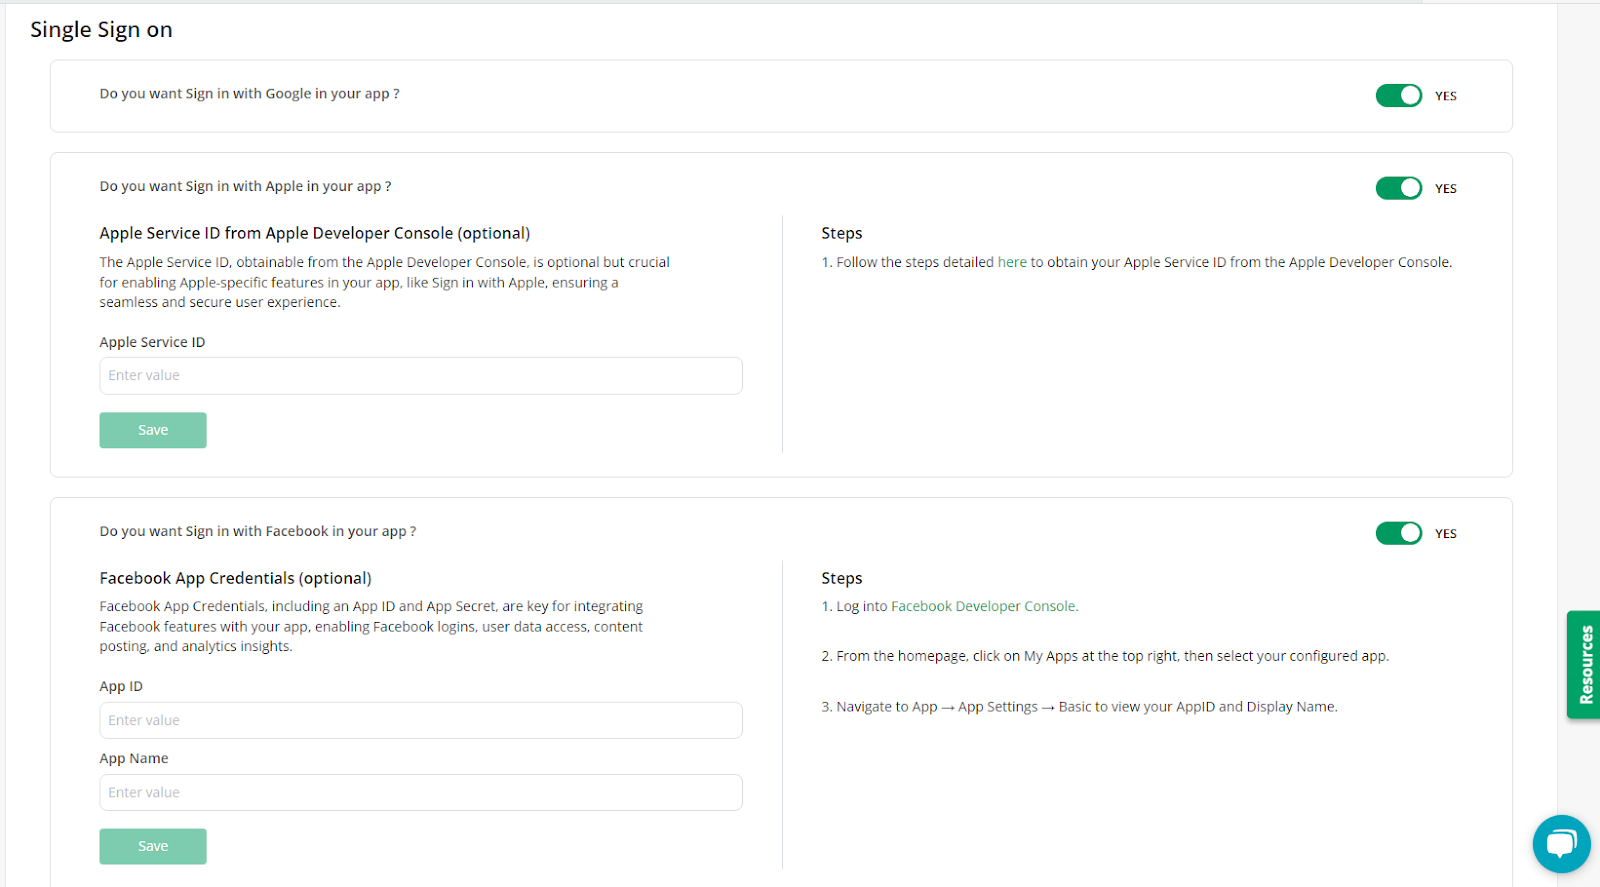Click the 'App Name' field label
This screenshot has width=1600, height=887.
click(x=134, y=759)
